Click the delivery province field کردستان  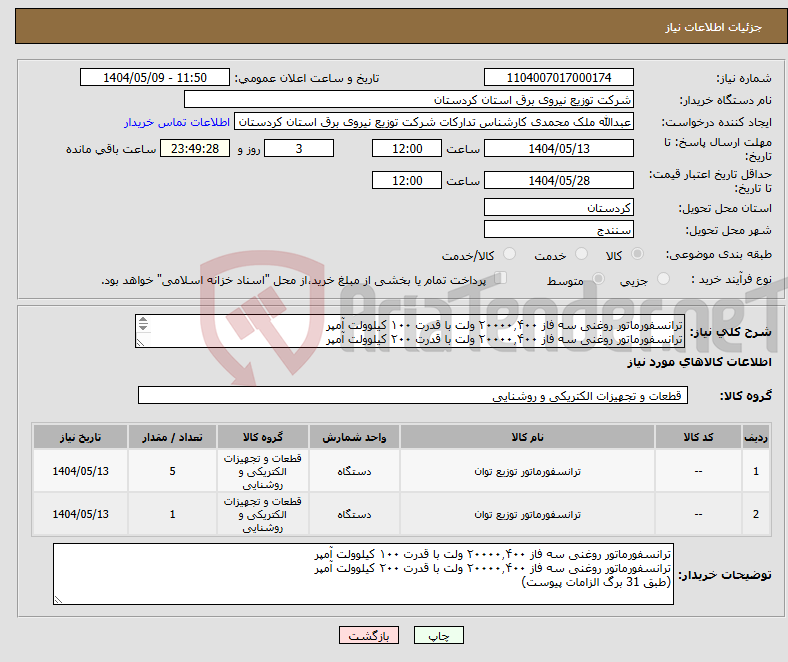click(x=558, y=208)
